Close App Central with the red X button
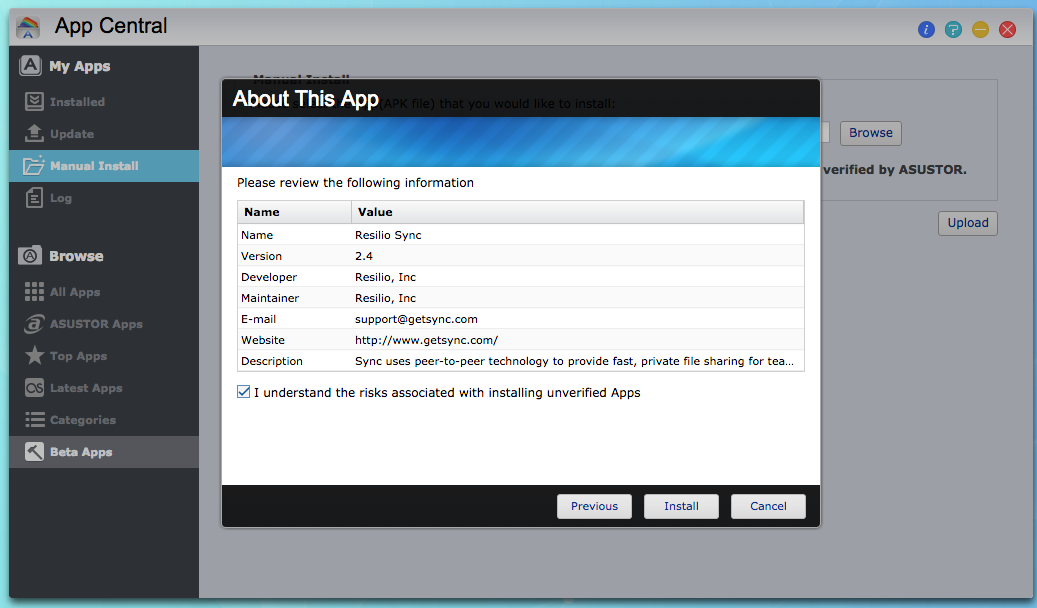 pyautogui.click(x=1007, y=29)
